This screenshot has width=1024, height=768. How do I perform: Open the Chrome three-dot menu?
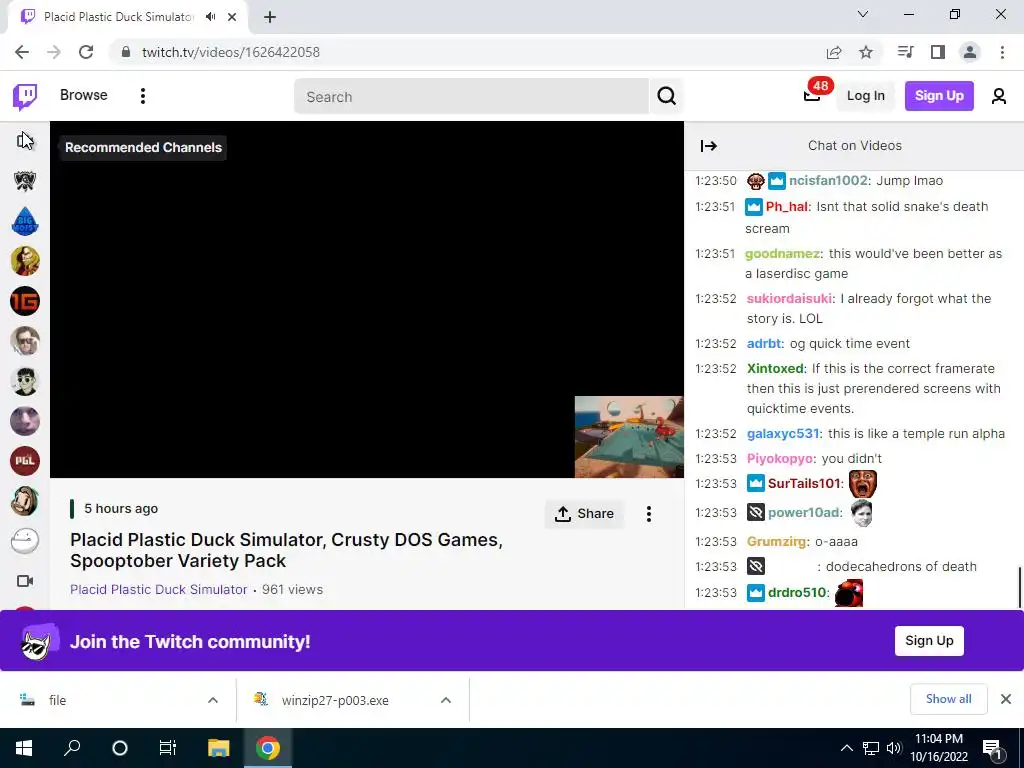pyautogui.click(x=1002, y=52)
